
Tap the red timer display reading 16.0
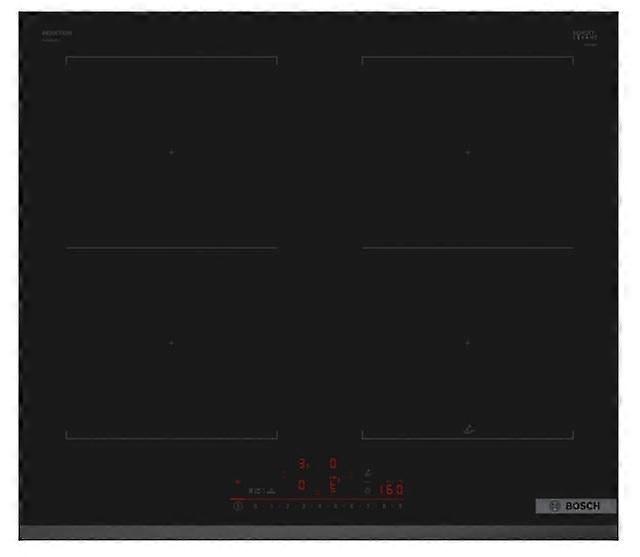click(390, 490)
